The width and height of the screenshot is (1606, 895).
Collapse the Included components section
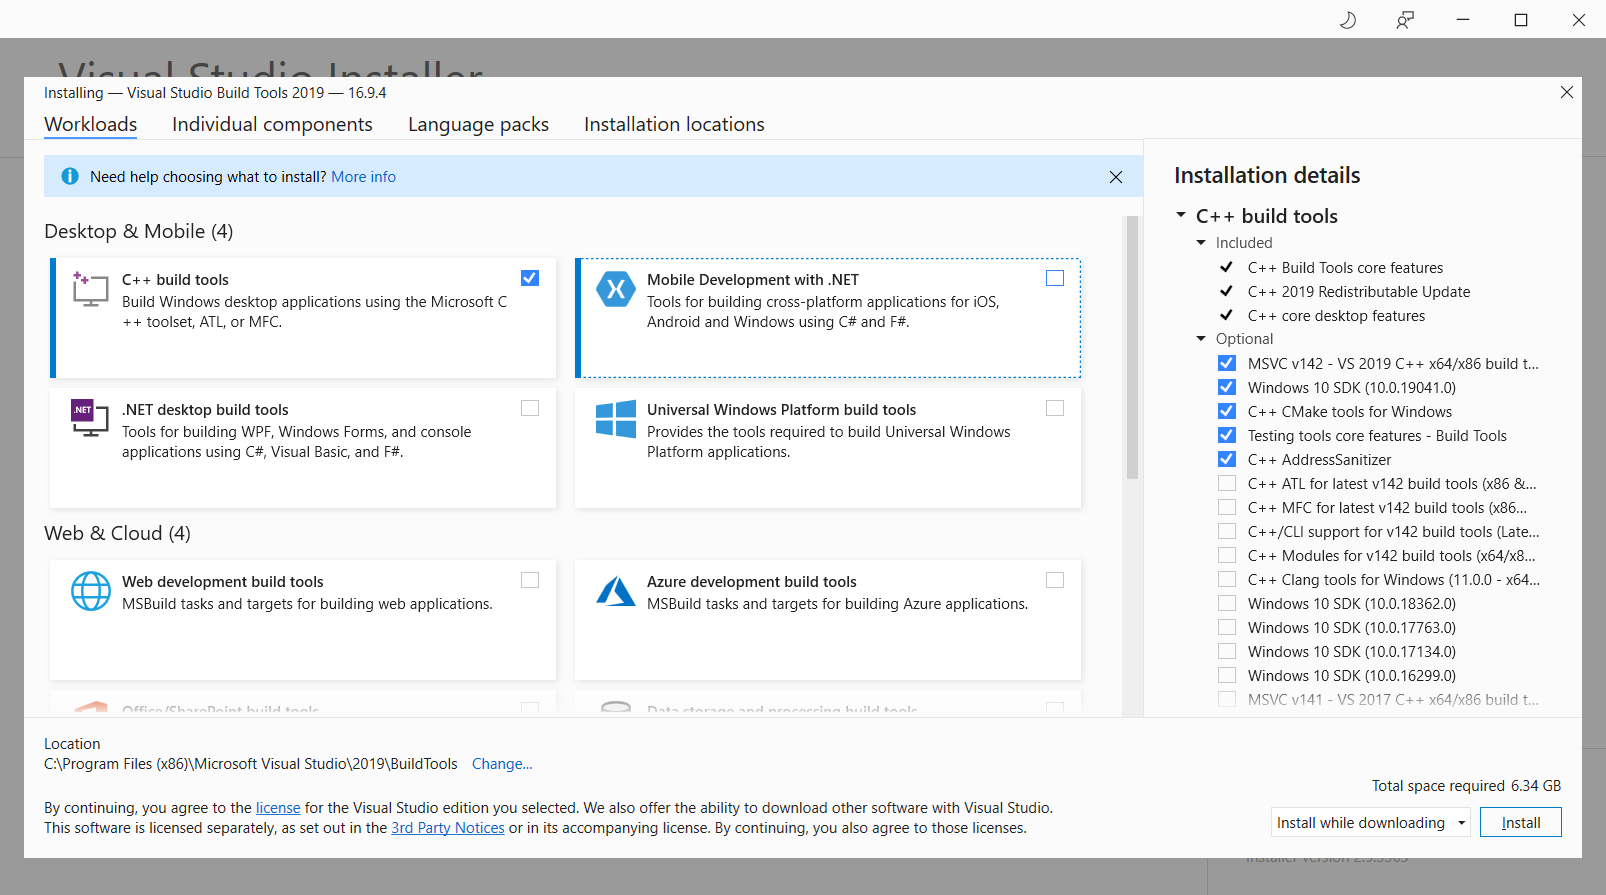coord(1201,242)
